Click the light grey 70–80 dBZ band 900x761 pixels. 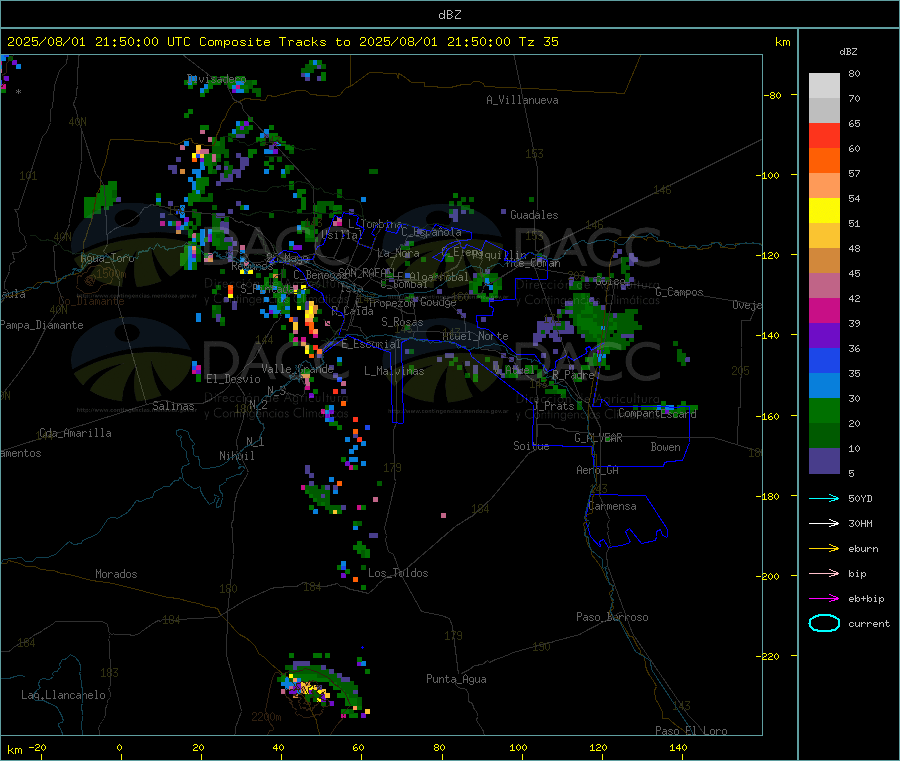(824, 86)
